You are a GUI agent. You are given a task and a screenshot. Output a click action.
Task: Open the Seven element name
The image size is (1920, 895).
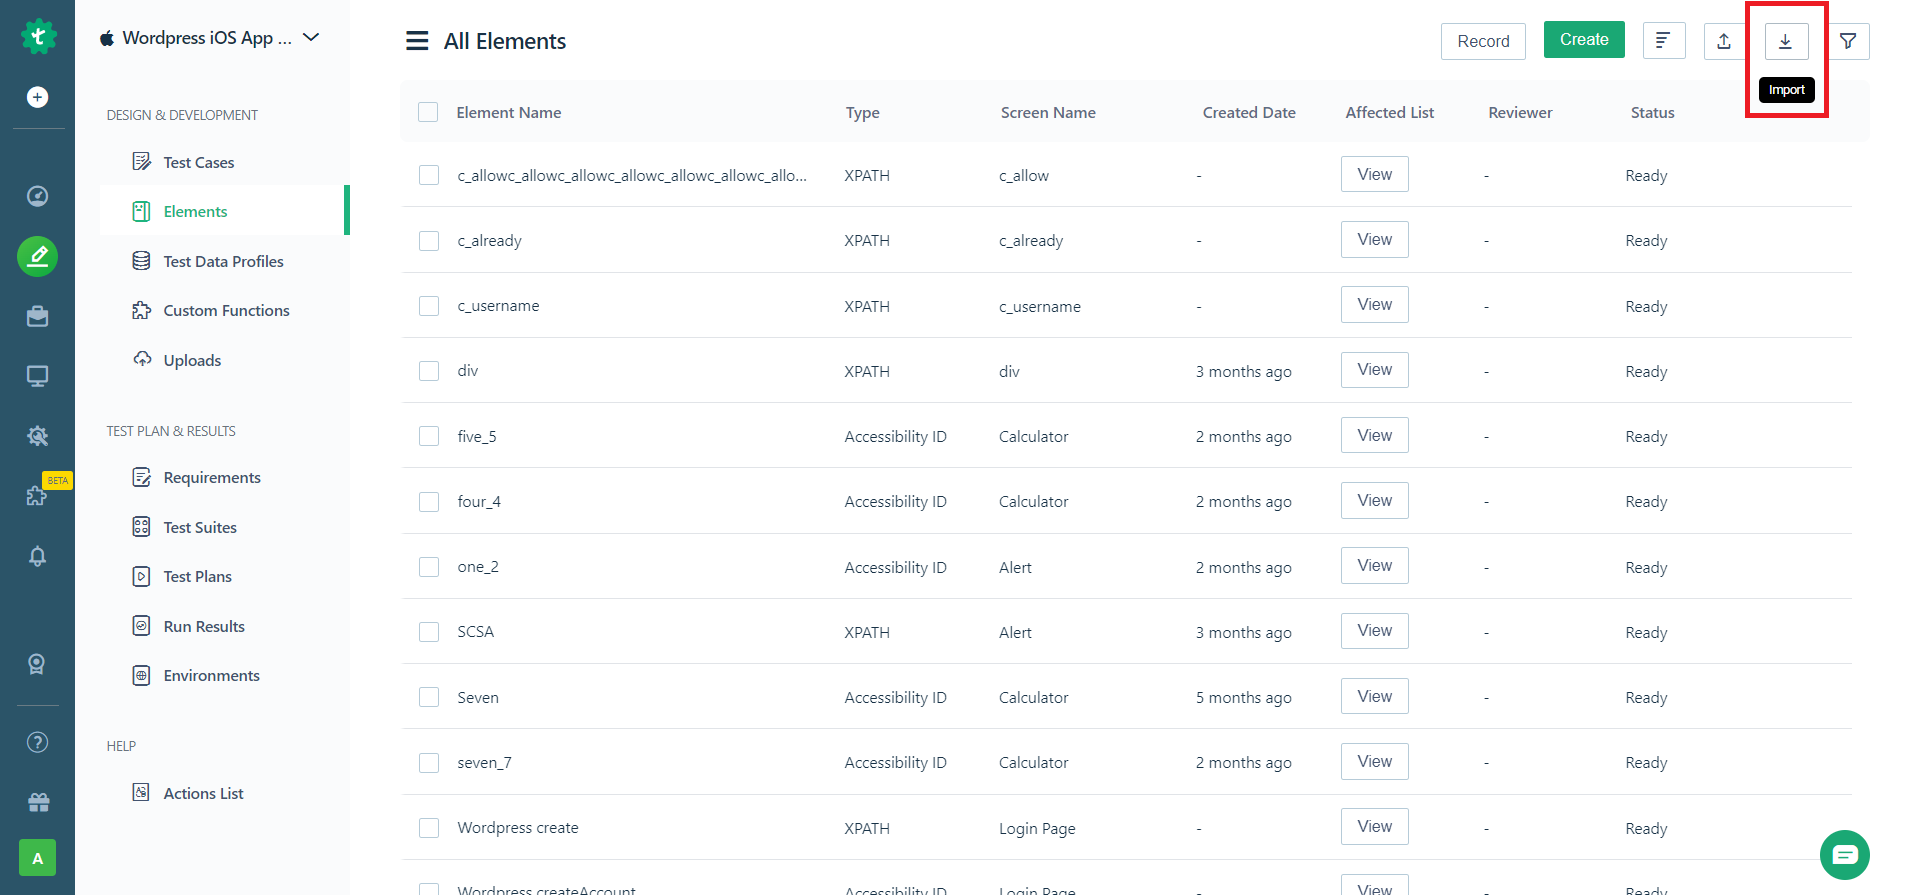tap(478, 698)
